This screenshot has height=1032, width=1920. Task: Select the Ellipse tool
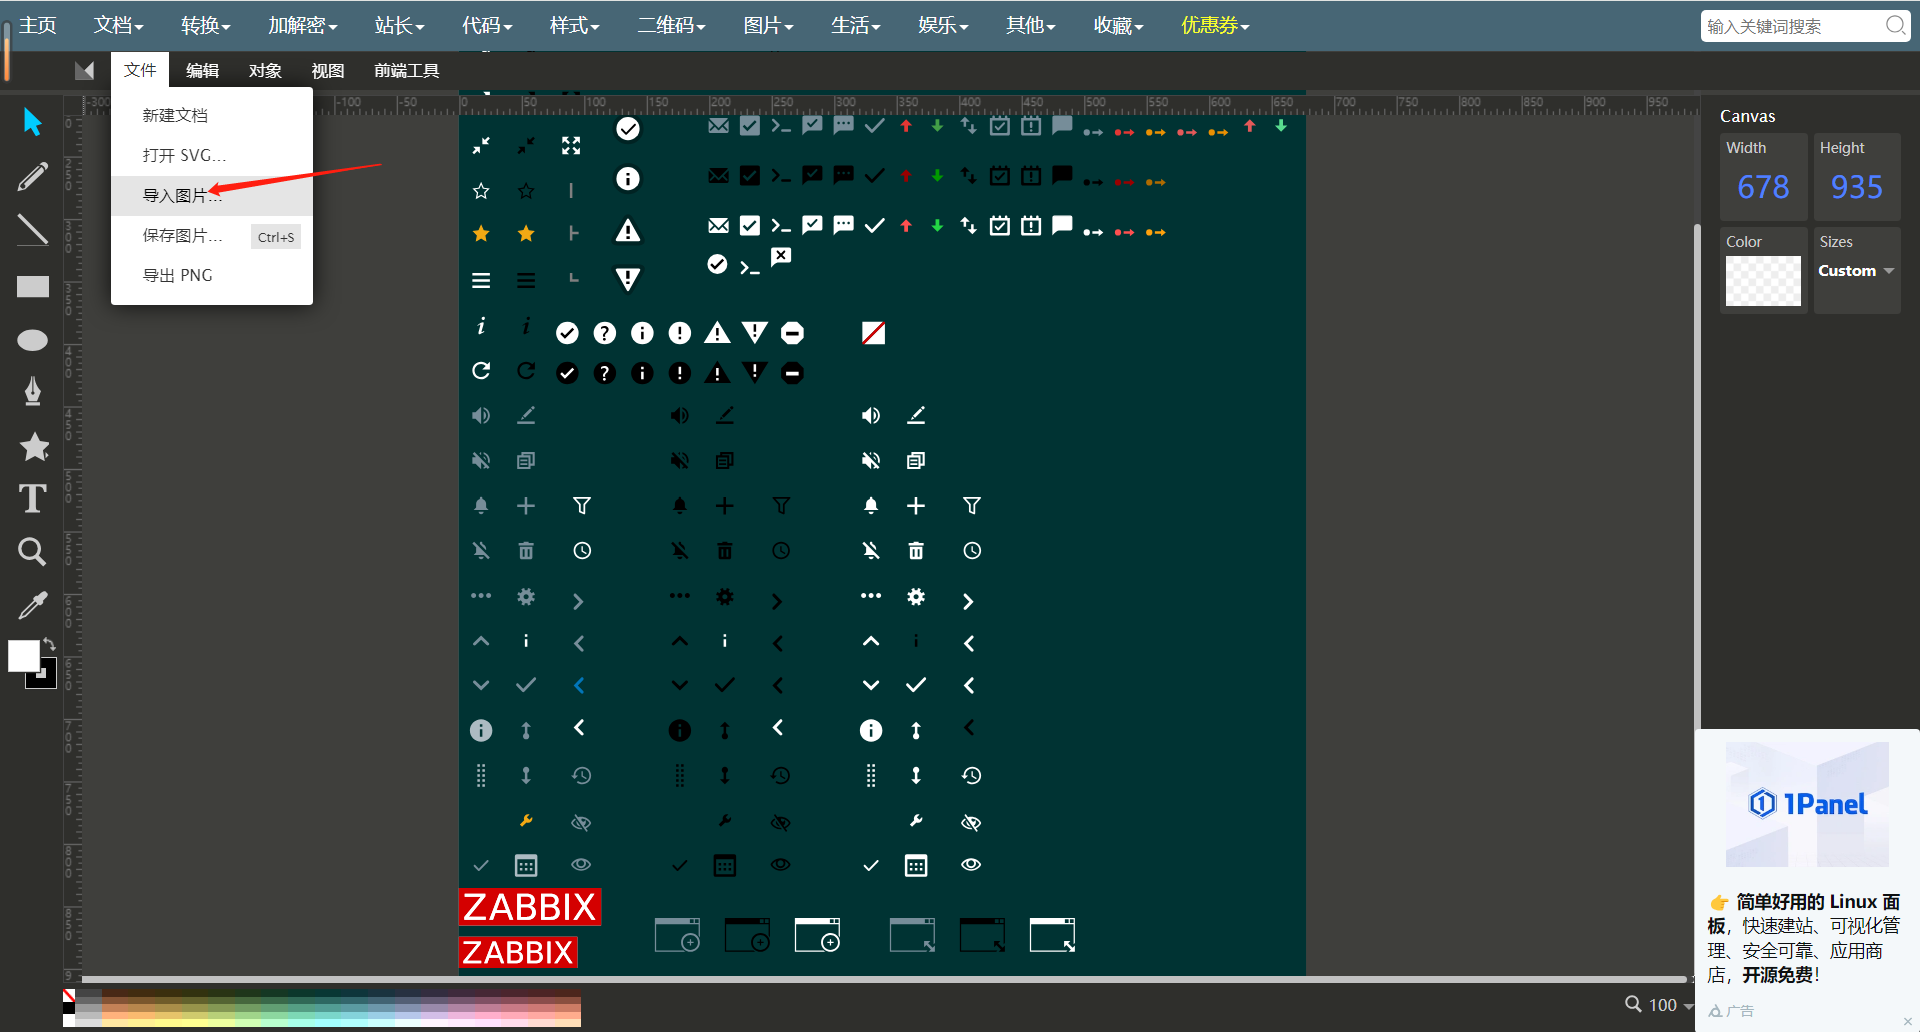point(33,340)
